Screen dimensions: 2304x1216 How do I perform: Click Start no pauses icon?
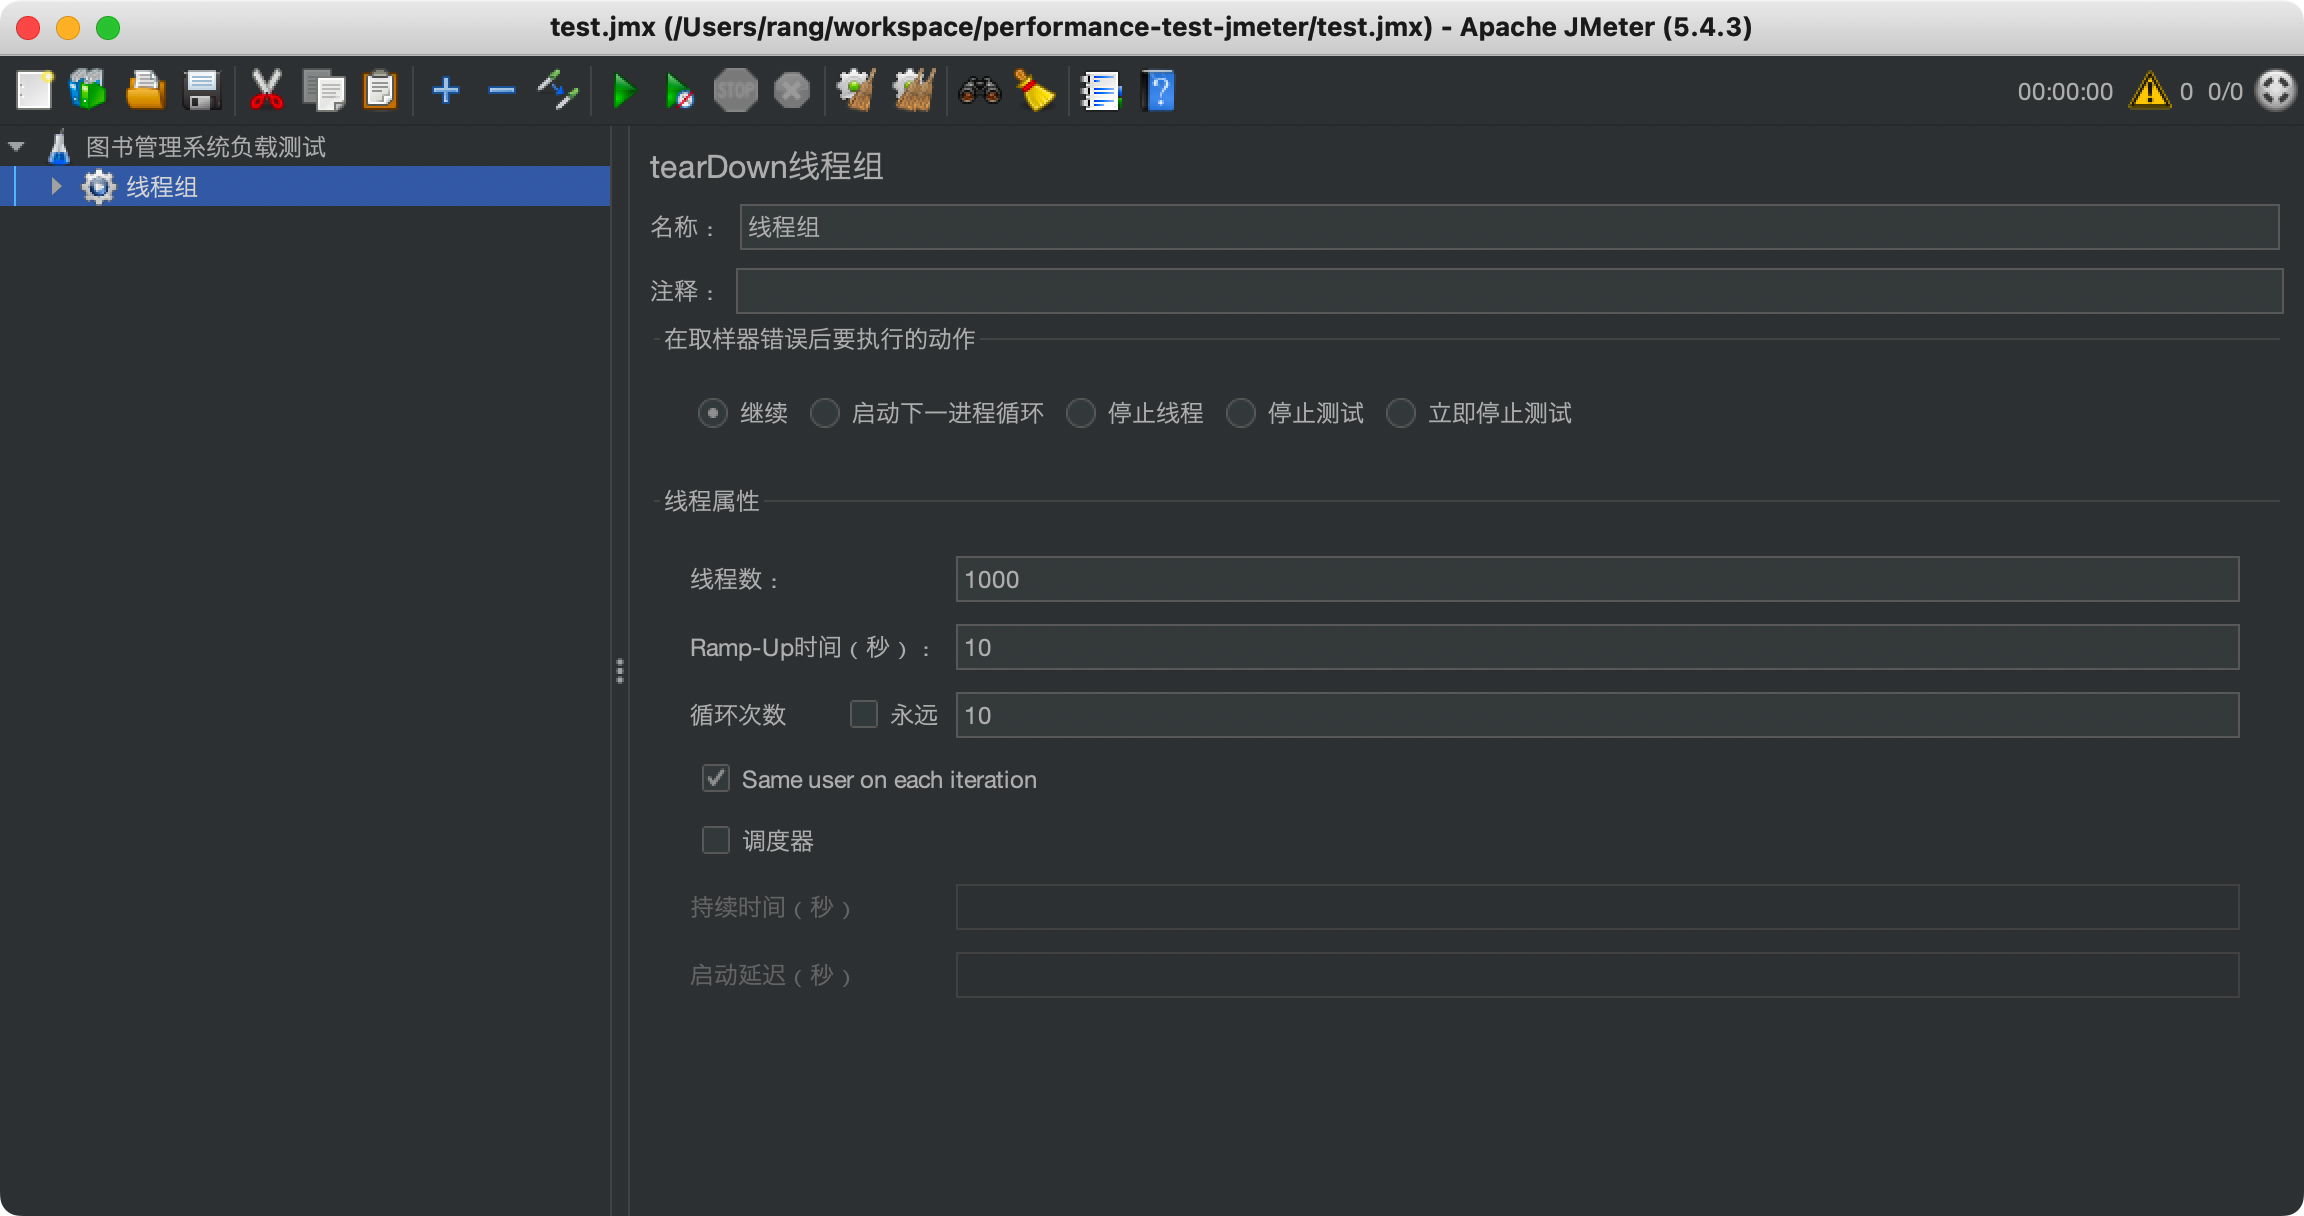pos(679,91)
